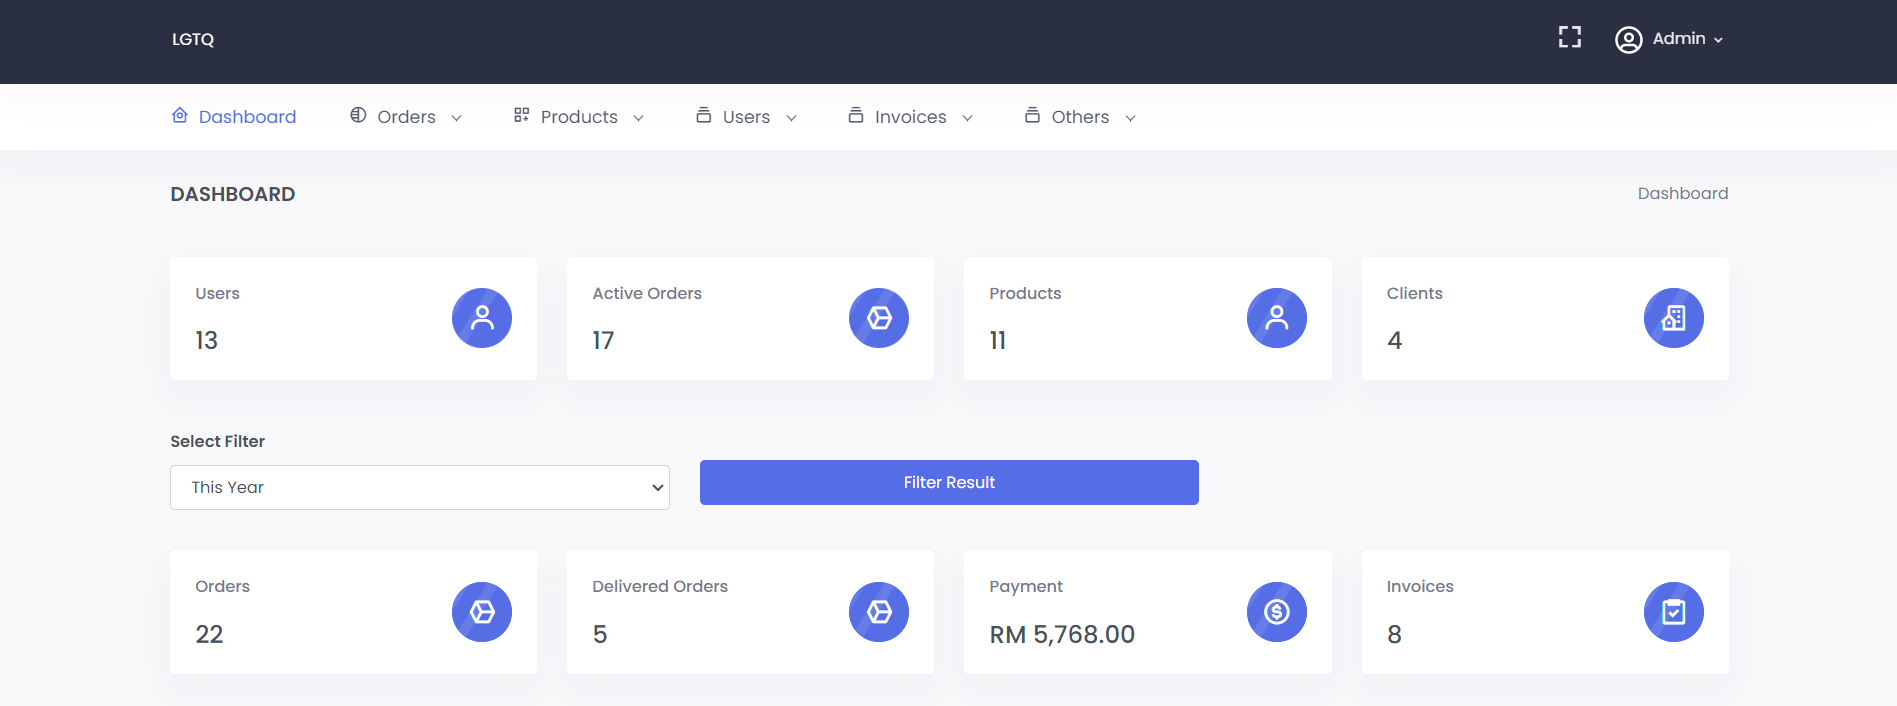The image size is (1897, 706).
Task: Select the Dashboard navigation tab
Action: [234, 117]
